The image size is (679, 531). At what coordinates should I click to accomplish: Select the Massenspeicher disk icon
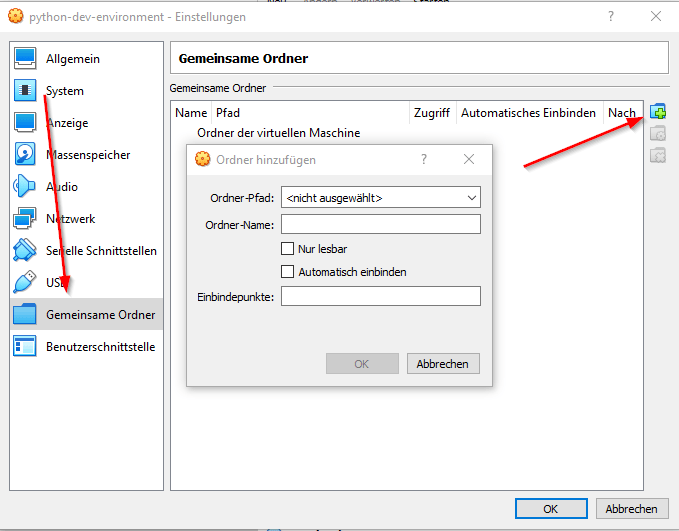click(25, 154)
